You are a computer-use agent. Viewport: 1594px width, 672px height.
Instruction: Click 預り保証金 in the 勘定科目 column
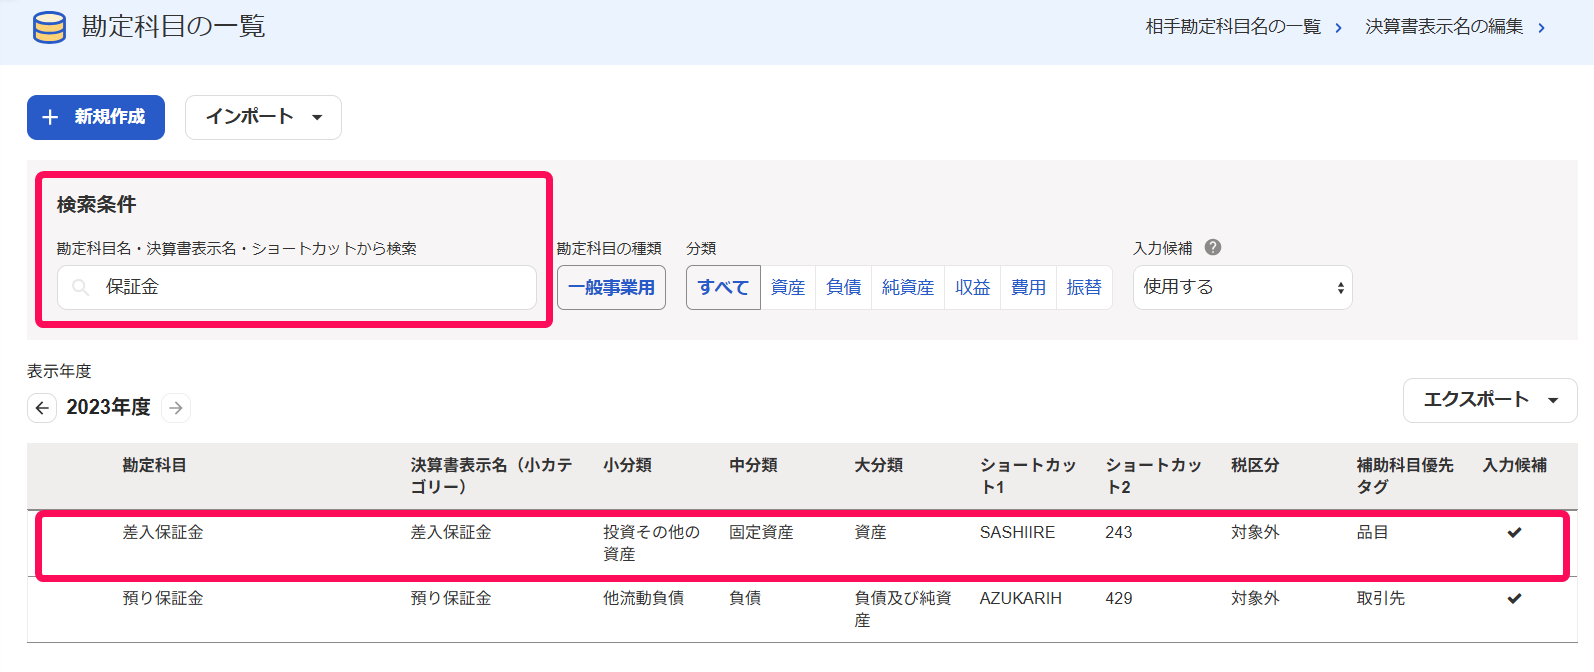point(163,599)
